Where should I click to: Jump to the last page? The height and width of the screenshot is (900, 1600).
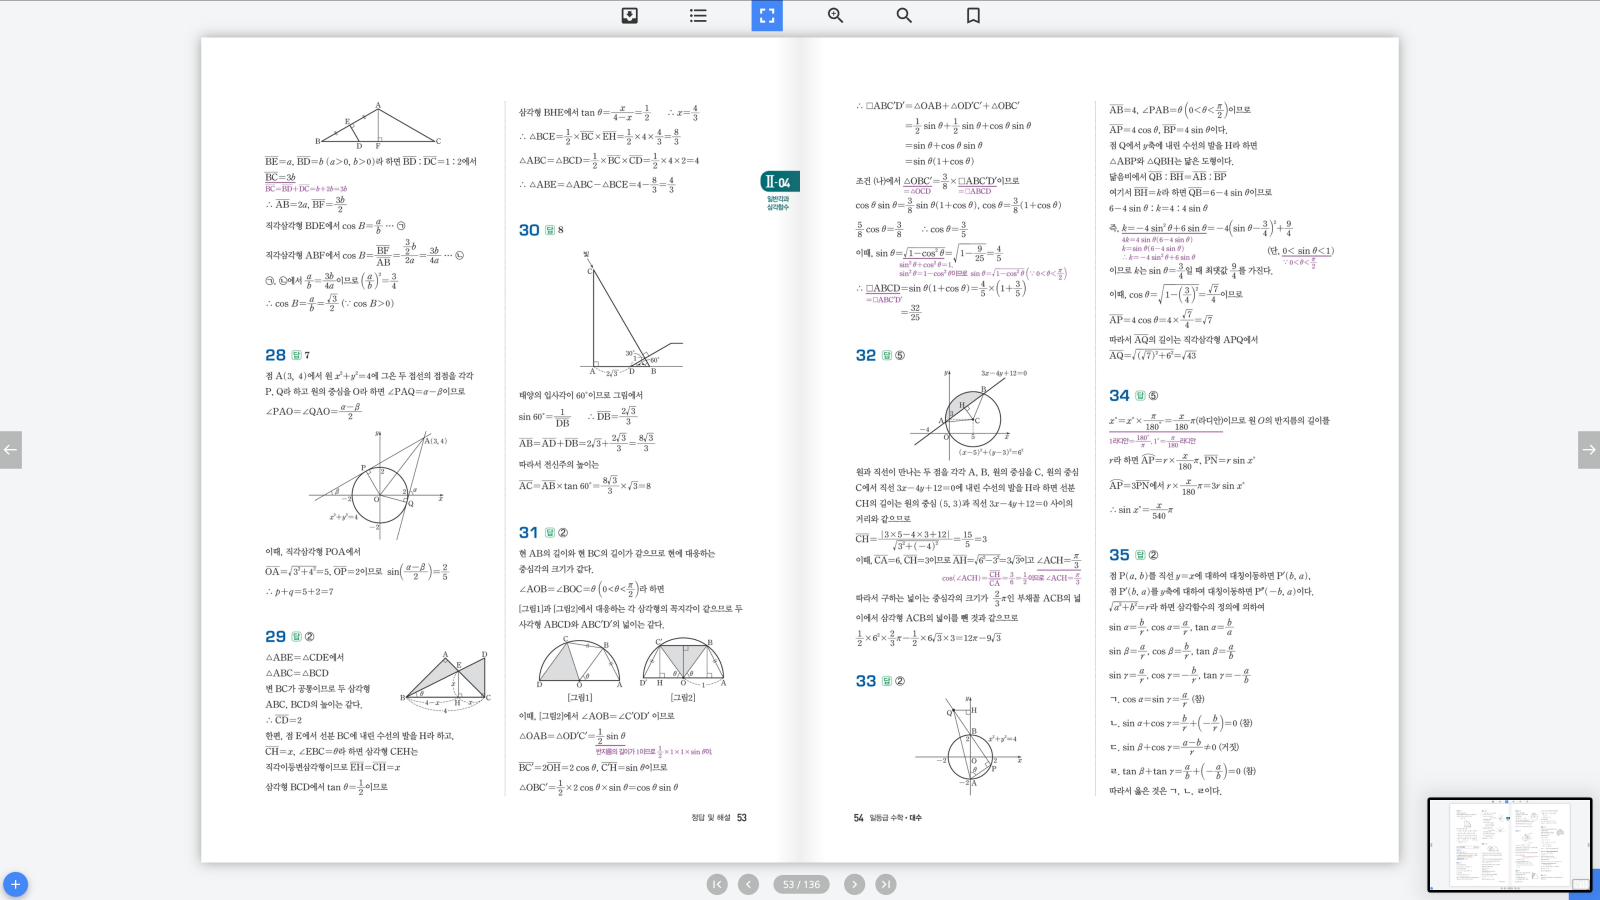pos(886,884)
